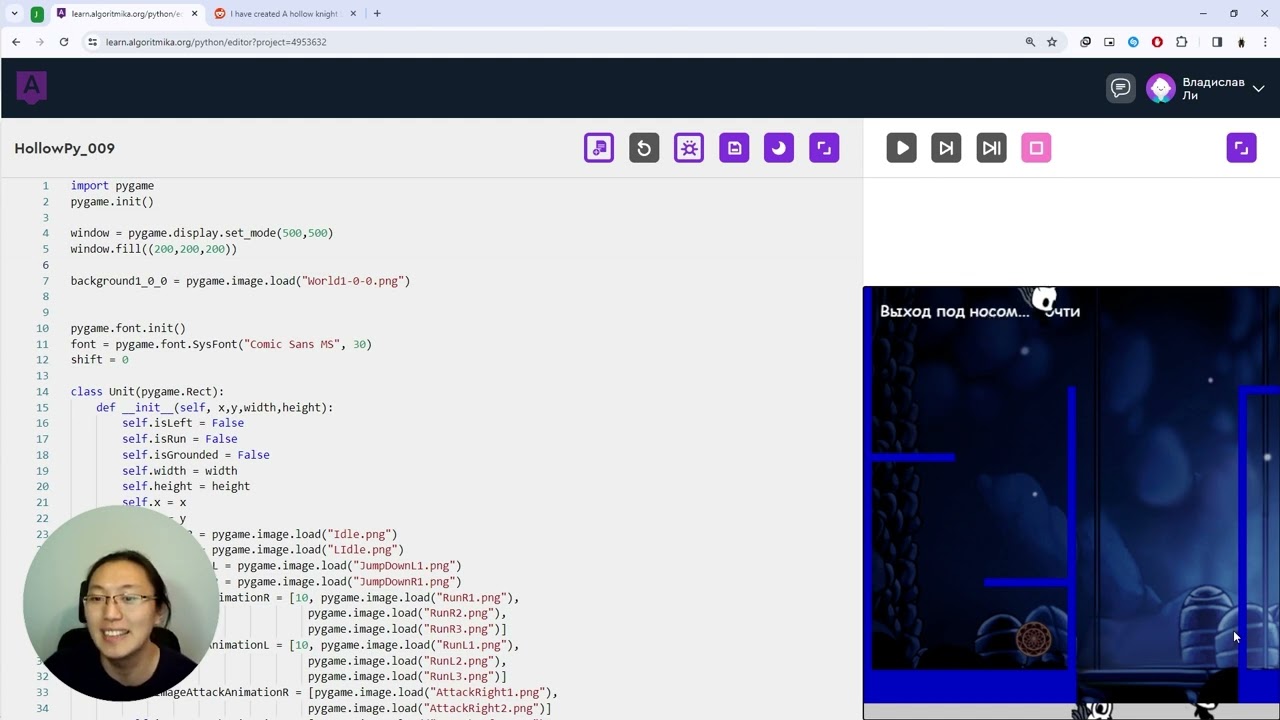Select the learn.algoritmika.org browser tab
The width and height of the screenshot is (1280, 720).
click(126, 14)
